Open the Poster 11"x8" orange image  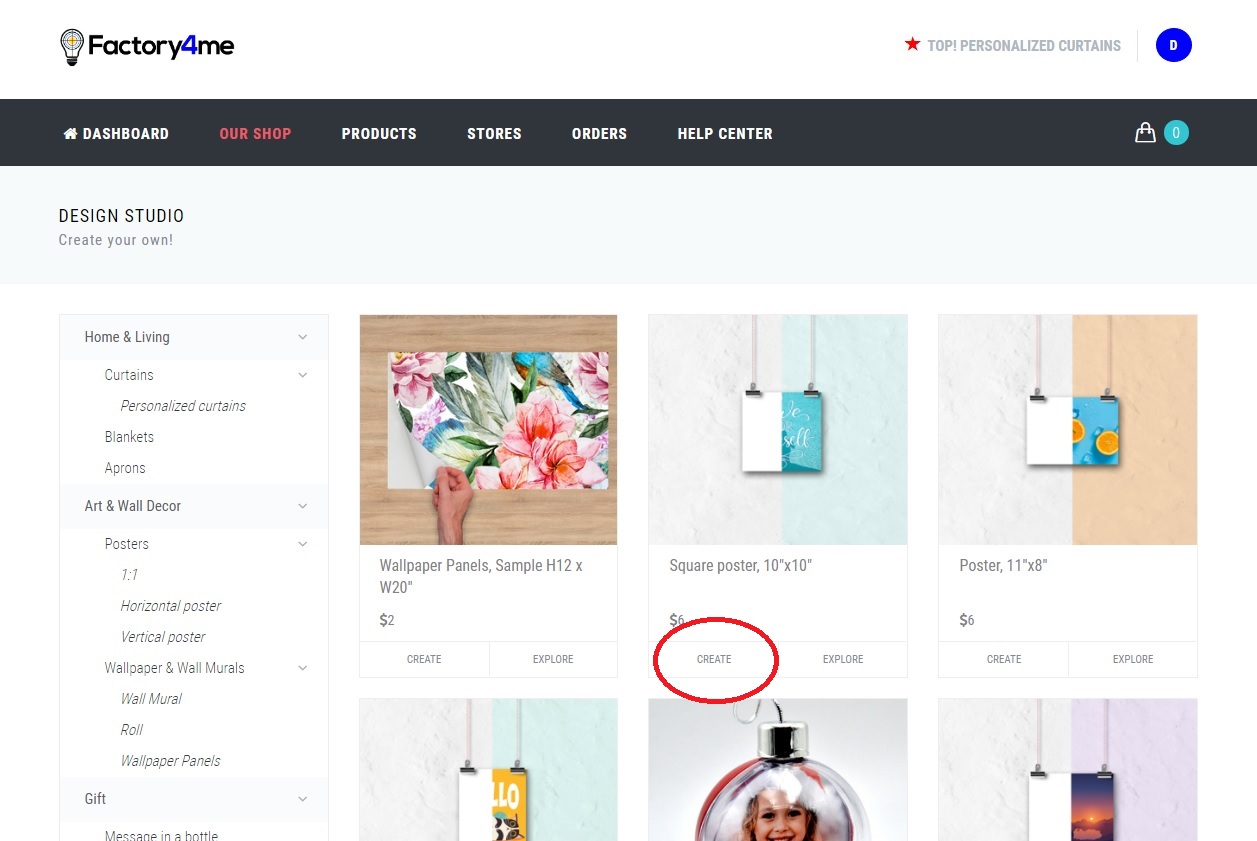1068,430
